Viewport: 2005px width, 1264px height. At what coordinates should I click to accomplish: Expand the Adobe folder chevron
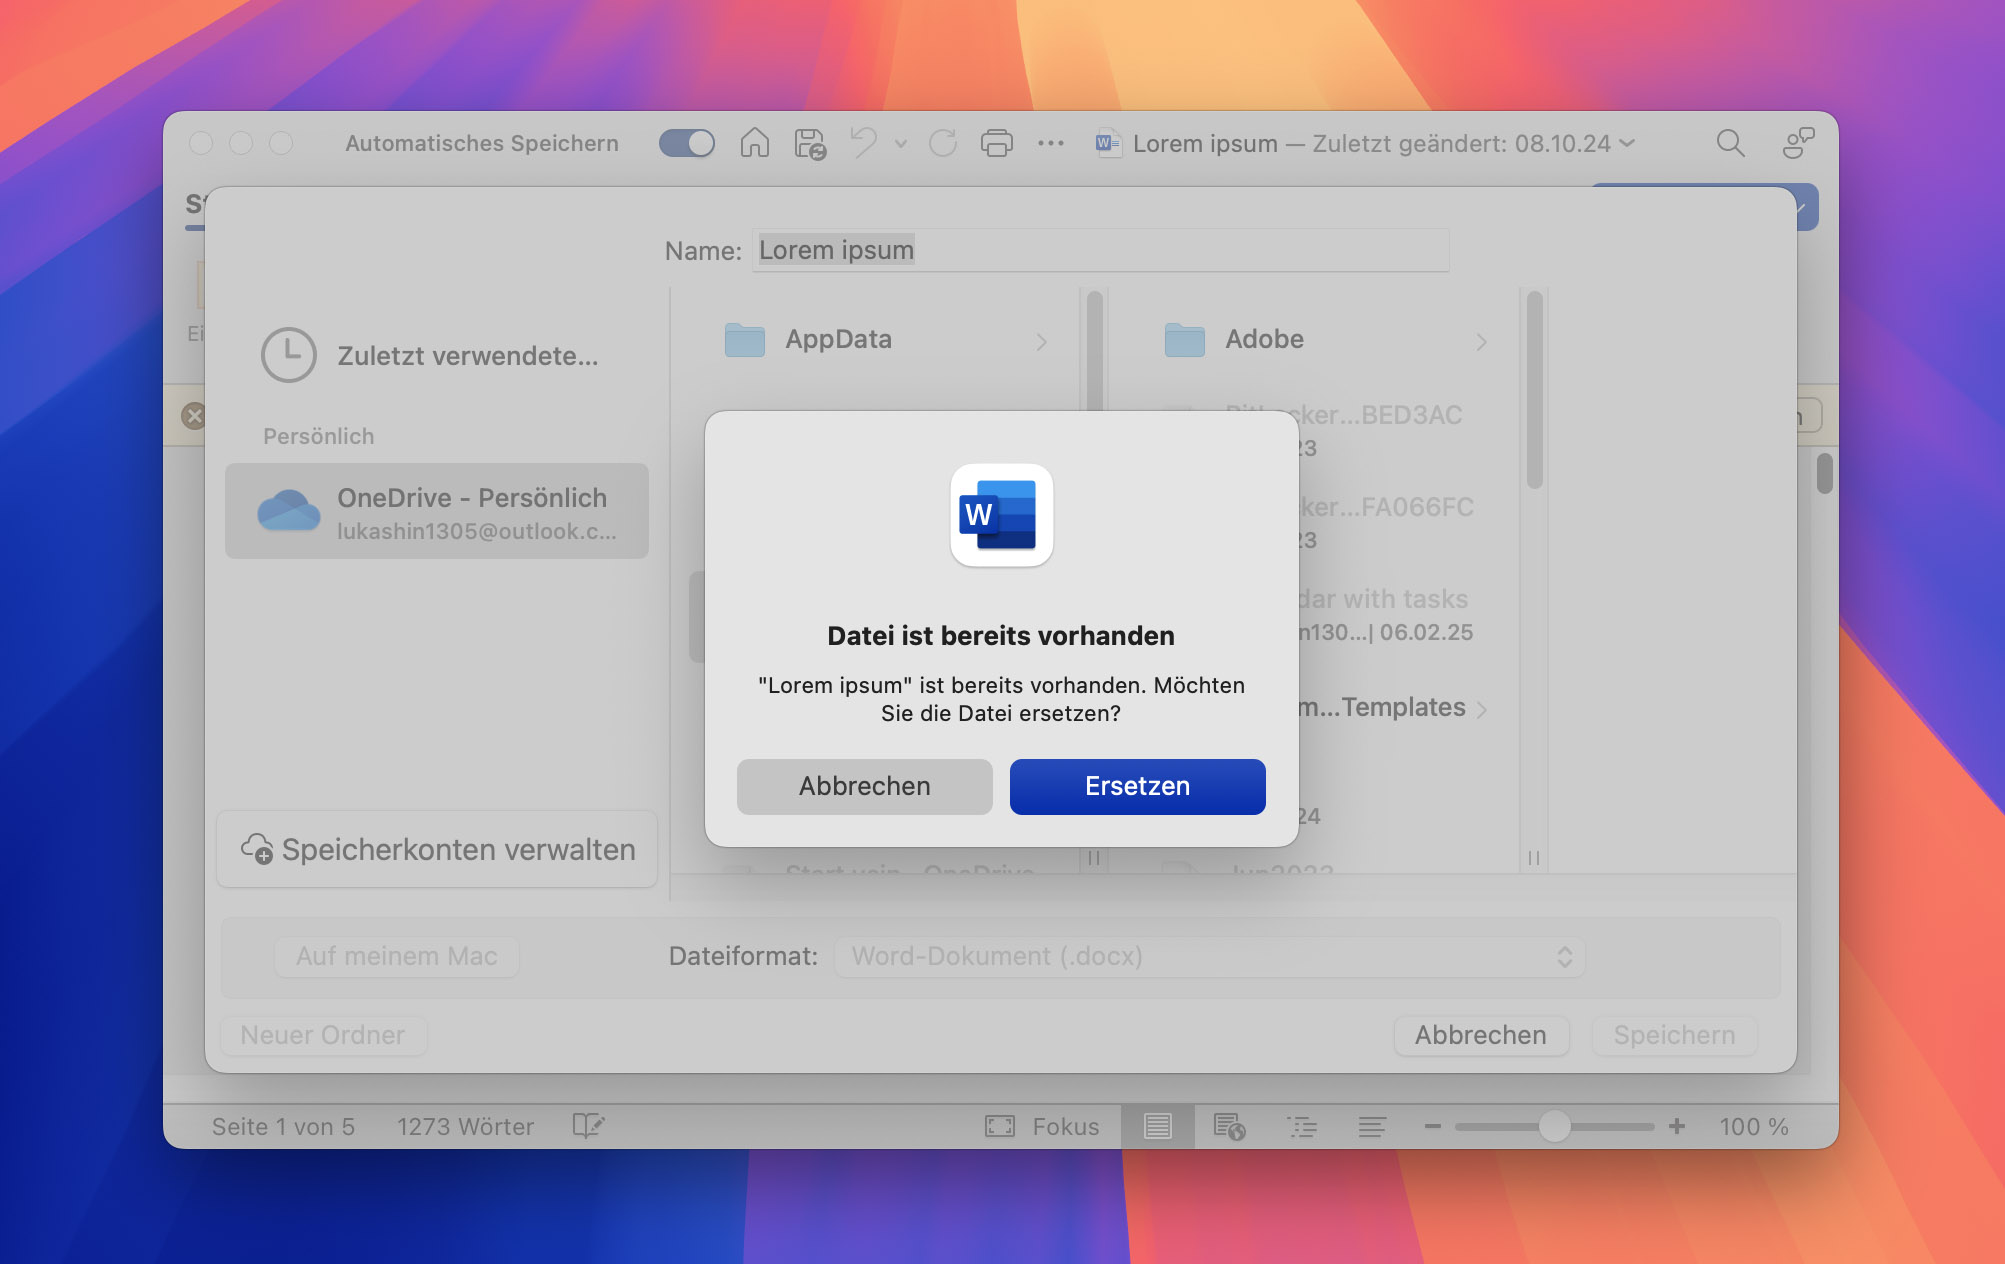pyautogui.click(x=1482, y=342)
